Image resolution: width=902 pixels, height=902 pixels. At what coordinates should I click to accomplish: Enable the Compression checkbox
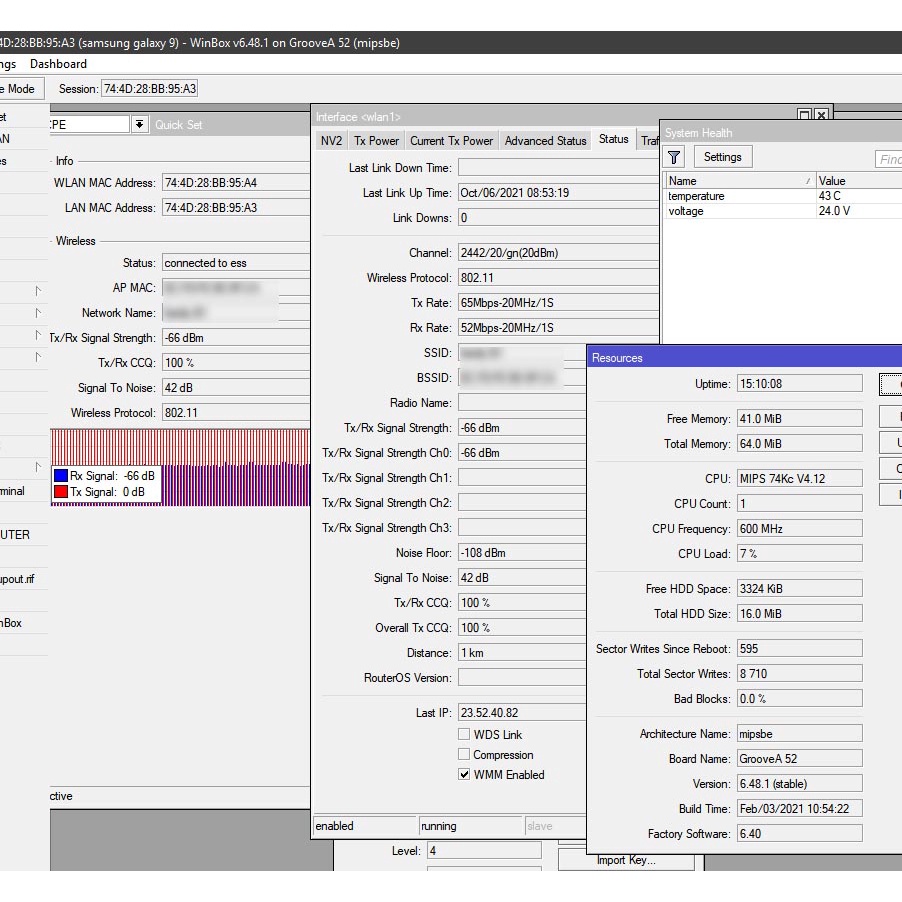464,755
